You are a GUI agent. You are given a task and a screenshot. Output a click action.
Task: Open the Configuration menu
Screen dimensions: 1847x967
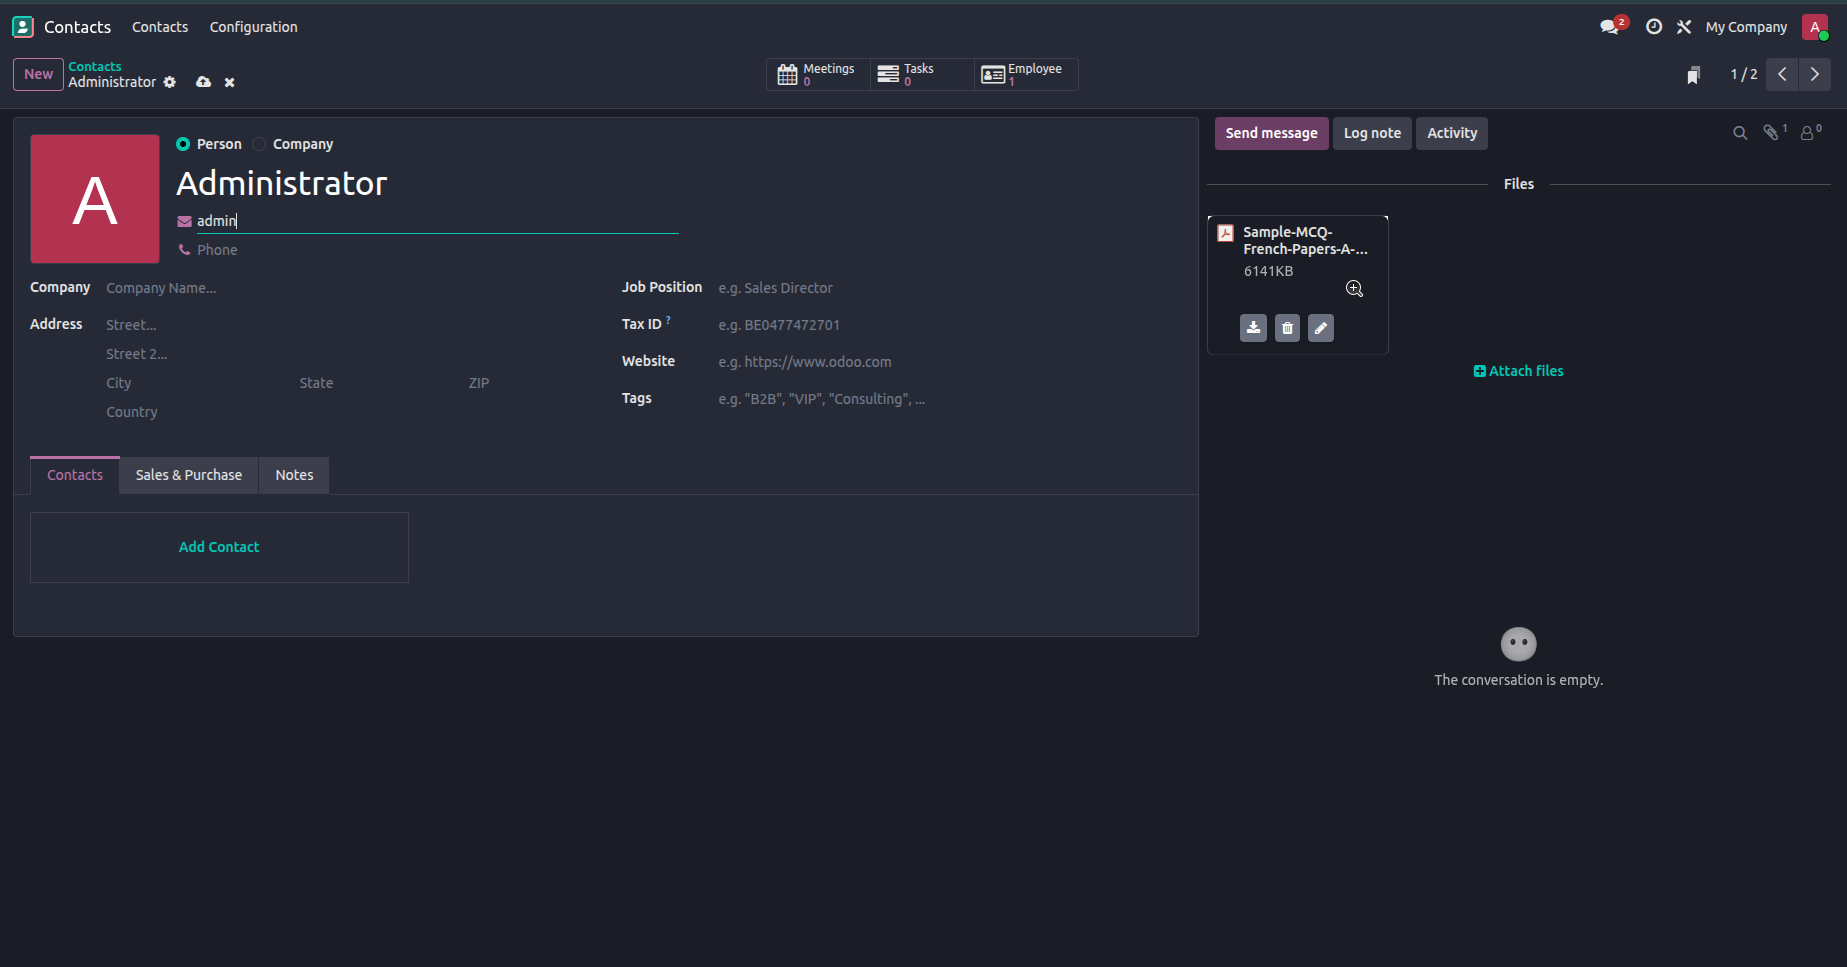(254, 27)
